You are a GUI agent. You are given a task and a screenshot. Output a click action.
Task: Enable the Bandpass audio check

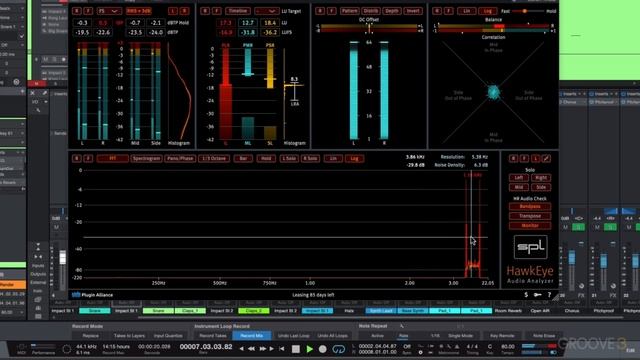(530, 207)
